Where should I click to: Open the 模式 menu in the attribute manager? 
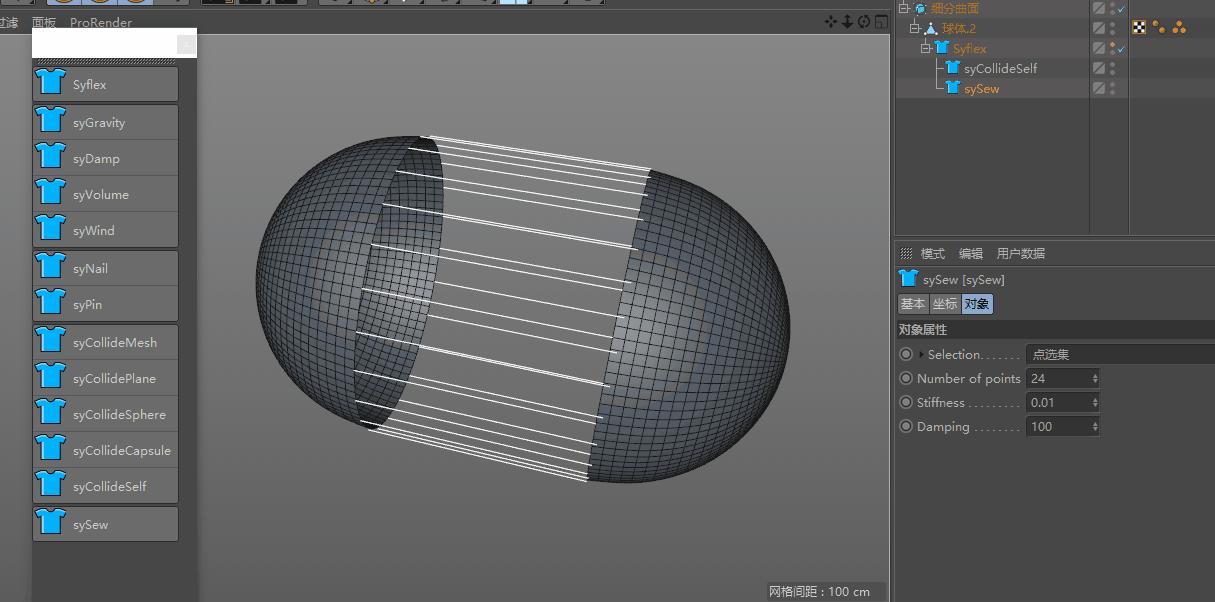[931, 253]
